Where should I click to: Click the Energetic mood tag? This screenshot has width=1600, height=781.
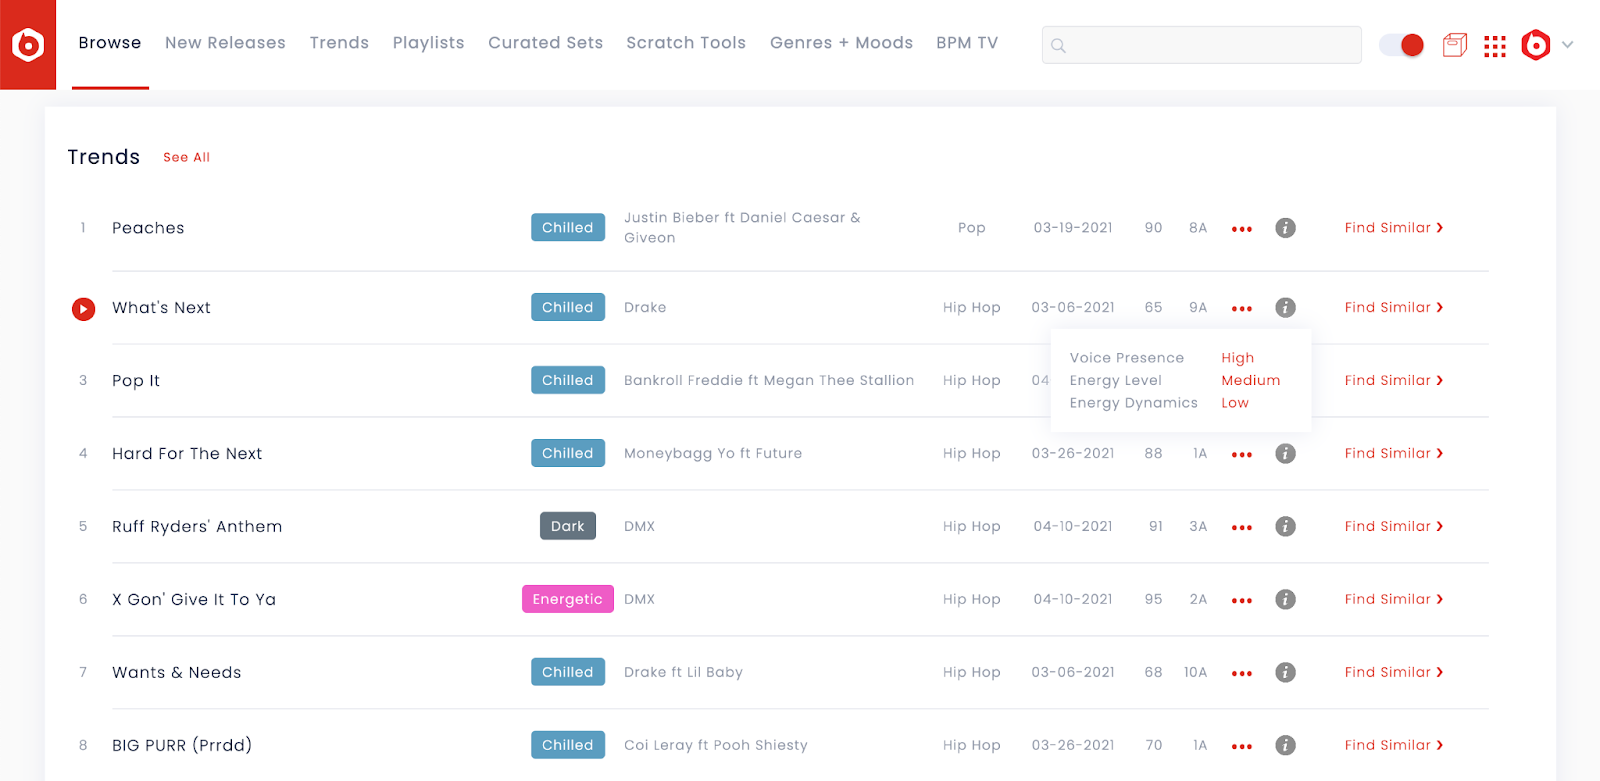[568, 600]
